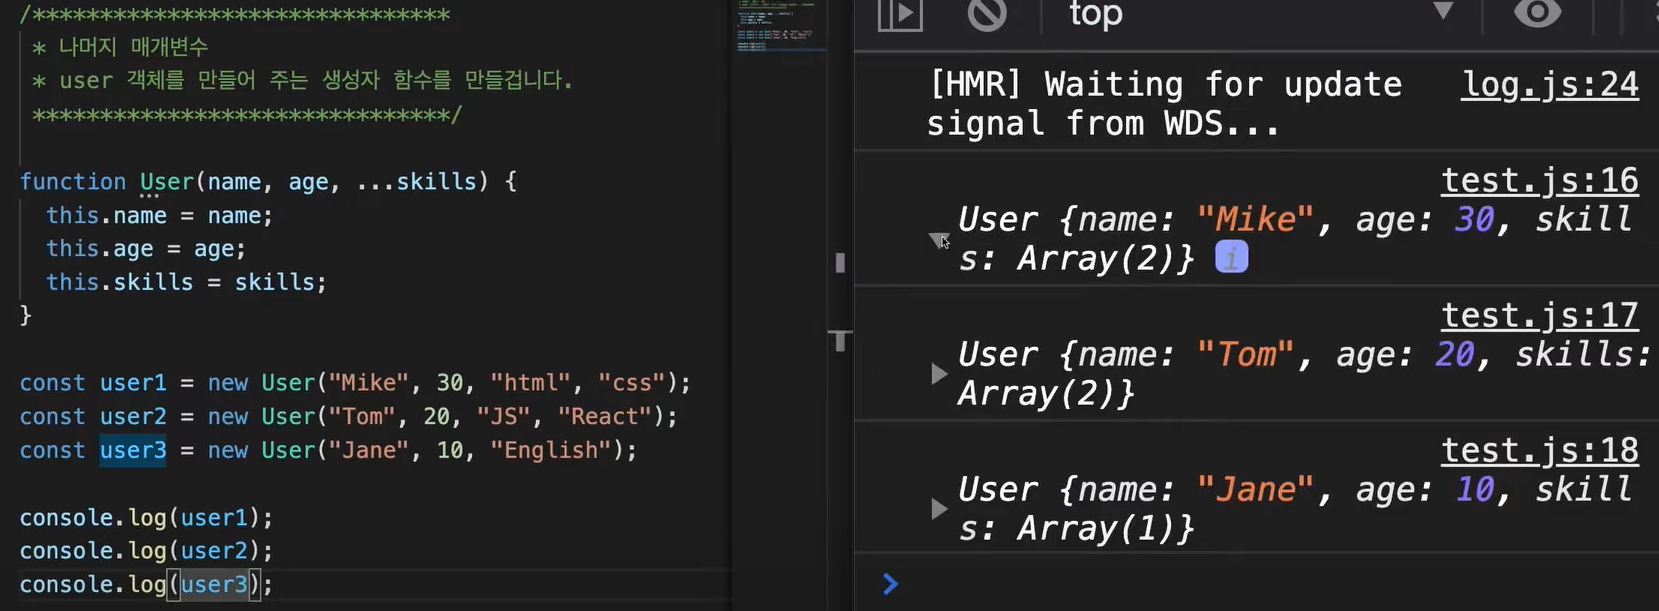Click the info badge after Array(2)

click(1231, 258)
